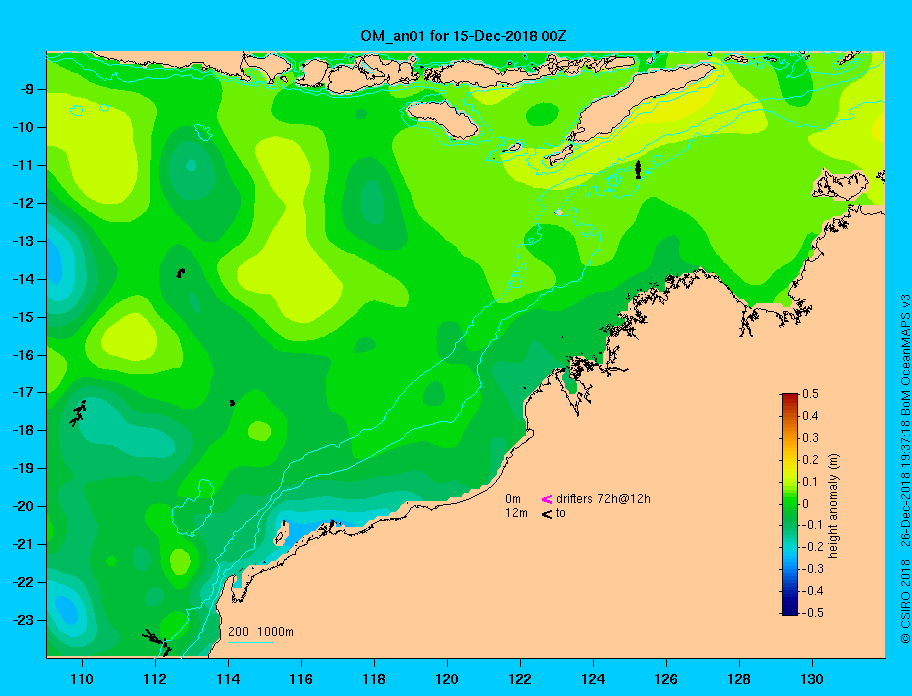Image resolution: width=912 pixels, height=696 pixels.
Task: Click the latitude label -15
Action: [x=23, y=317]
